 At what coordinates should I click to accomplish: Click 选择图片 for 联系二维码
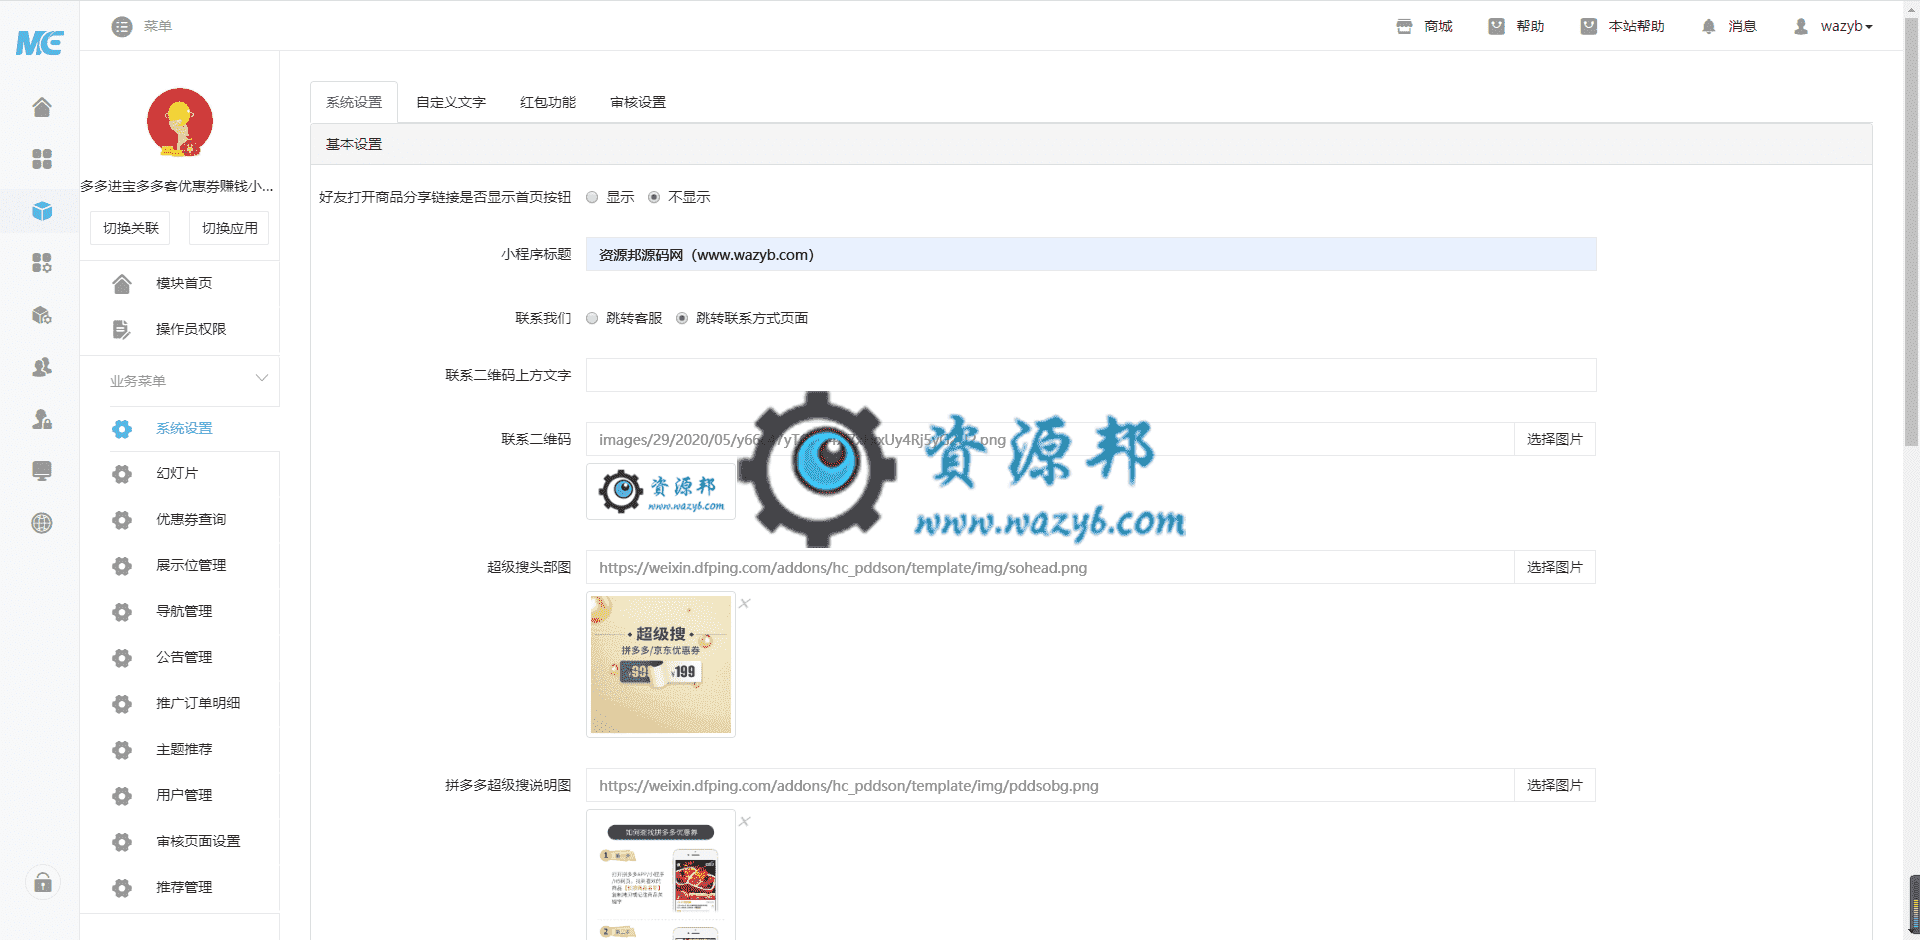click(x=1555, y=440)
